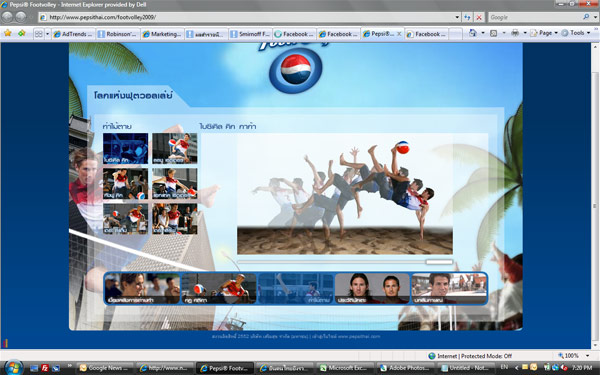Expand the Print options dropdown arrow
Image resolution: width=600 pixels, height=375 pixels.
click(x=525, y=33)
